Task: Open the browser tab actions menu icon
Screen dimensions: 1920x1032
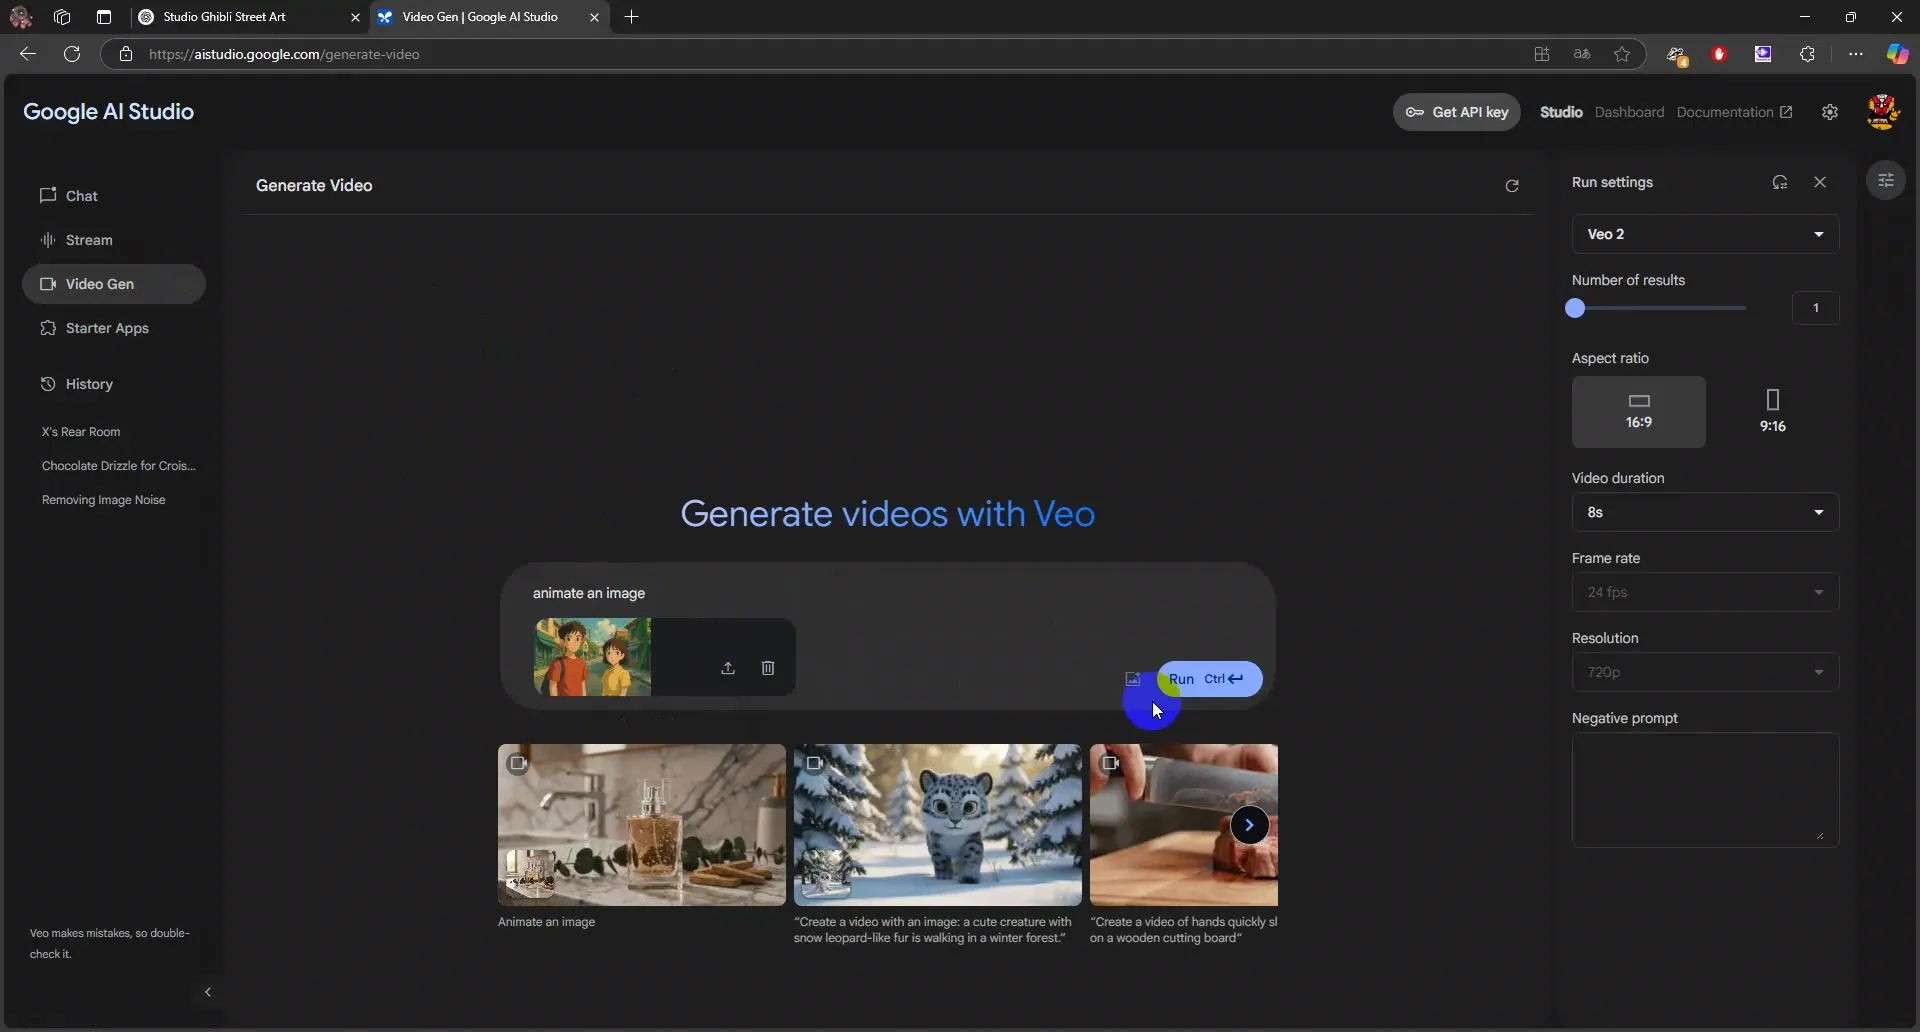Action: 104,17
